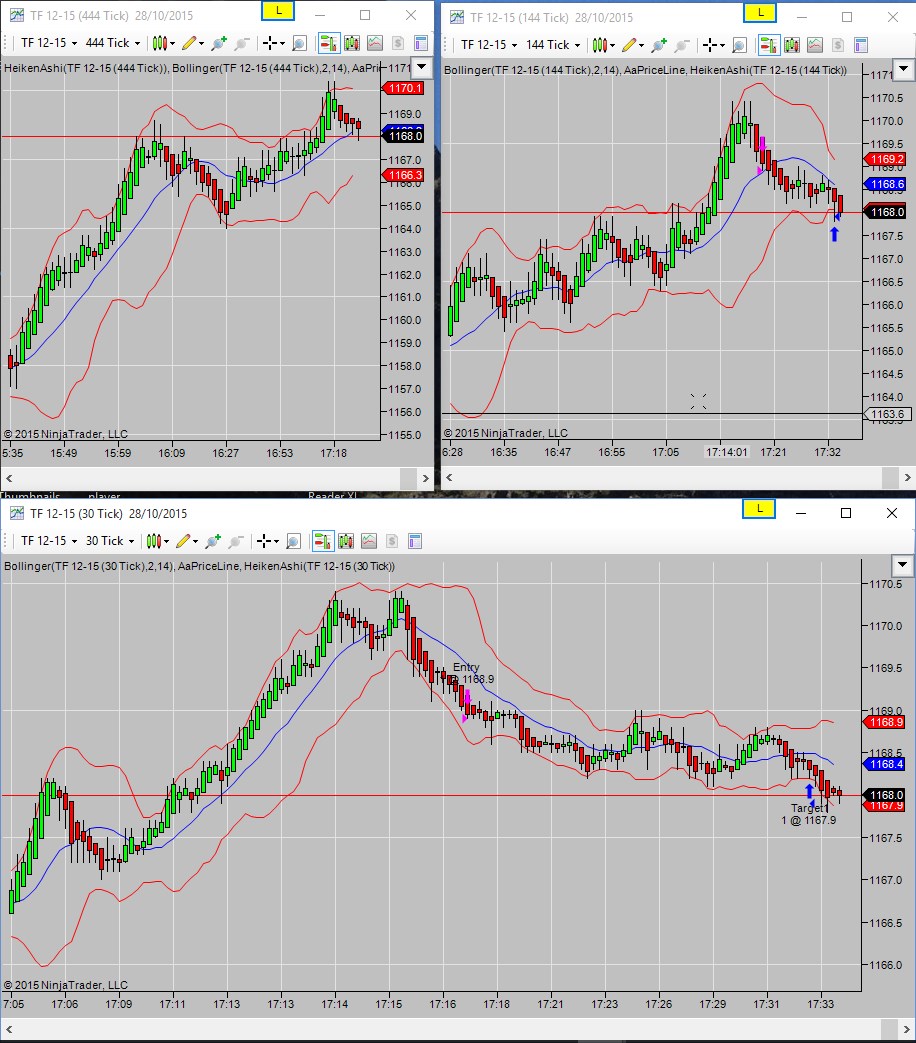Open chart style menu in 144 Tick window
Image resolution: width=916 pixels, height=1043 pixels.
click(x=603, y=45)
